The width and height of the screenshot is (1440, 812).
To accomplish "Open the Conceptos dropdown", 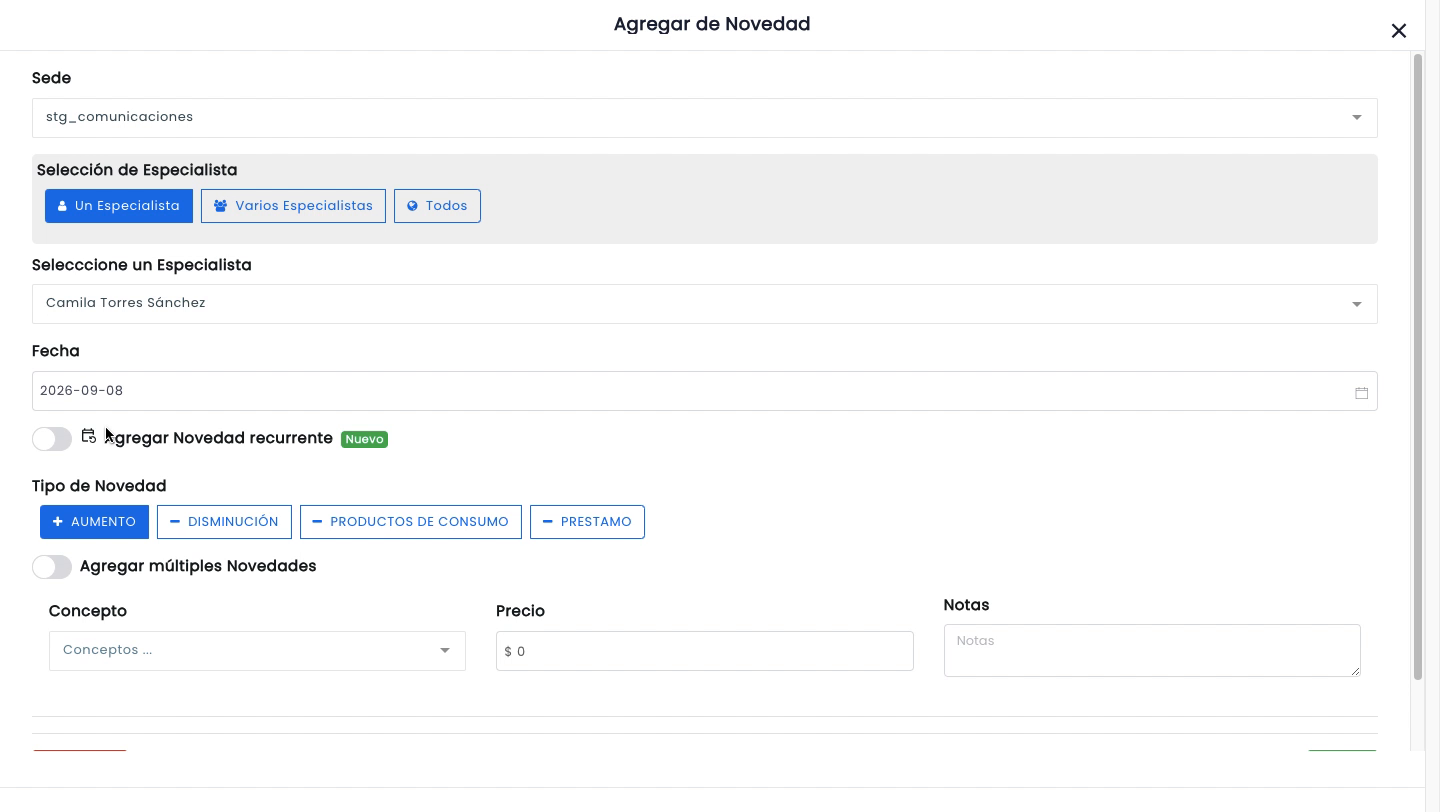I will [257, 651].
